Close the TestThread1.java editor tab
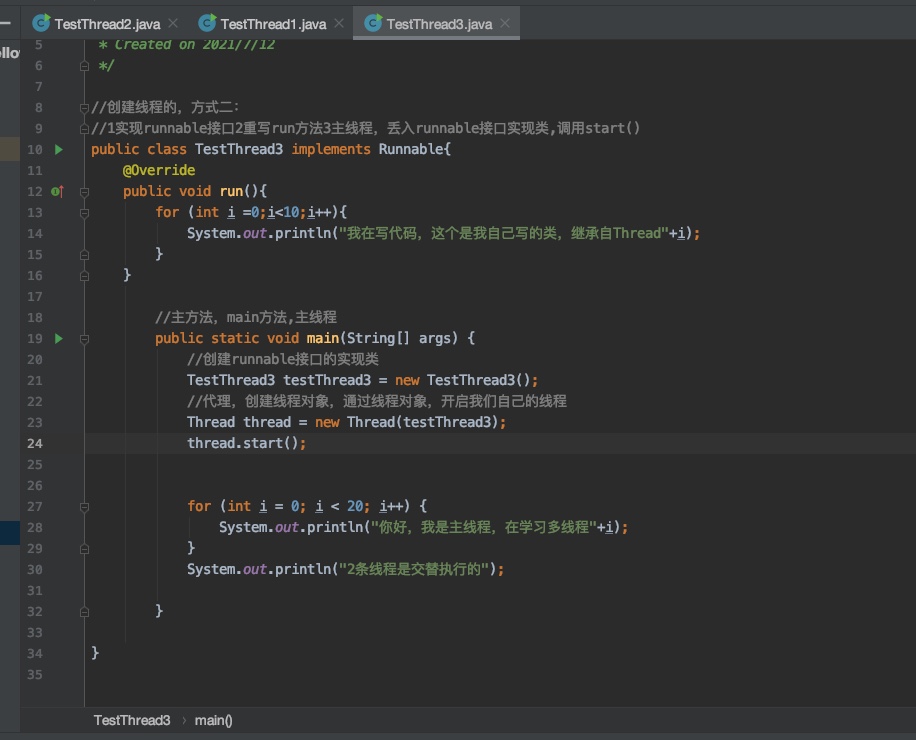This screenshot has height=740, width=916. [340, 23]
